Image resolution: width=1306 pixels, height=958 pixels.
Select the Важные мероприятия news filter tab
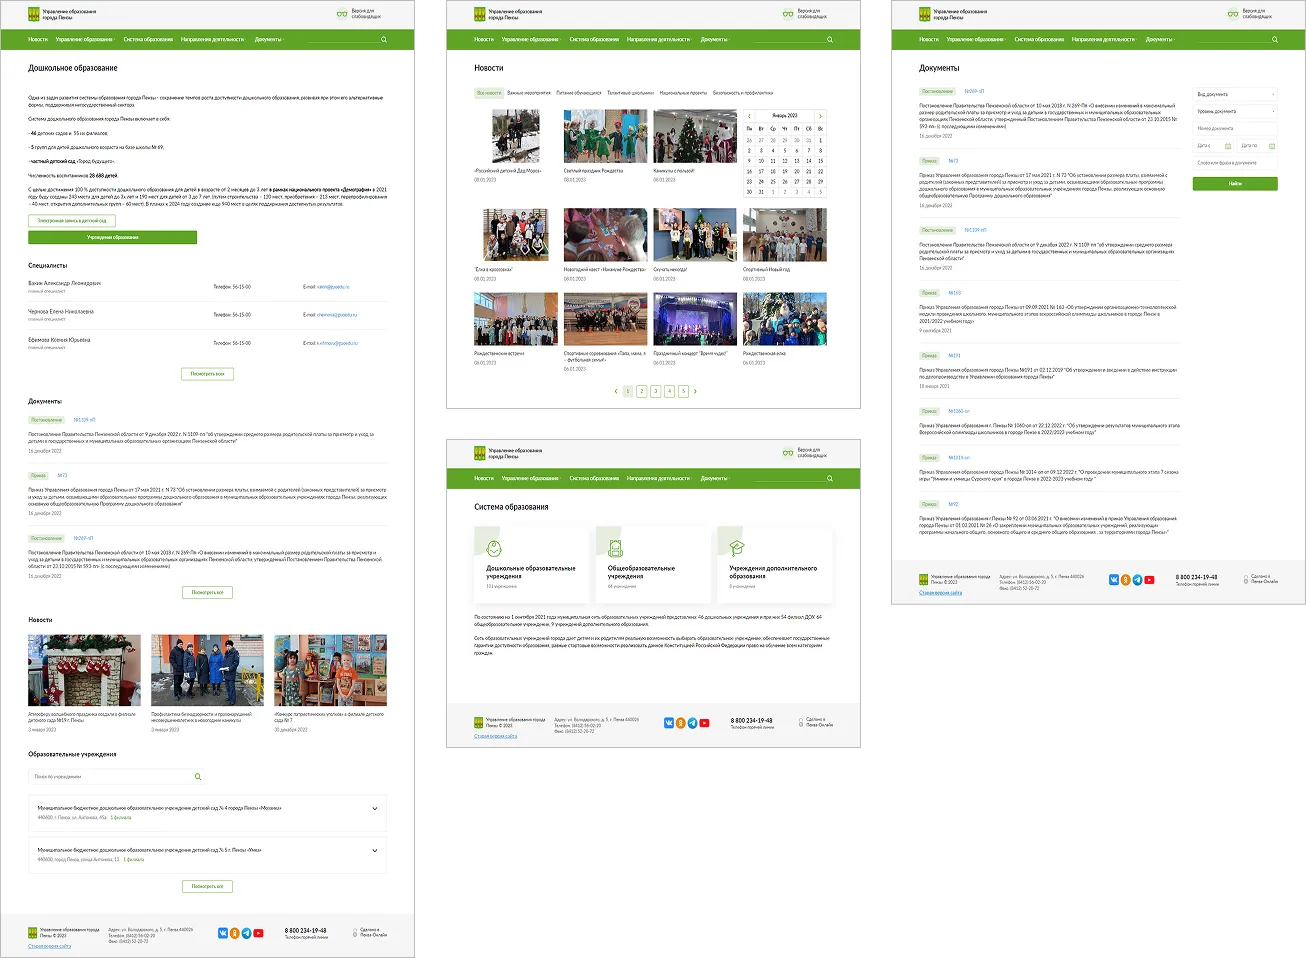click(529, 93)
